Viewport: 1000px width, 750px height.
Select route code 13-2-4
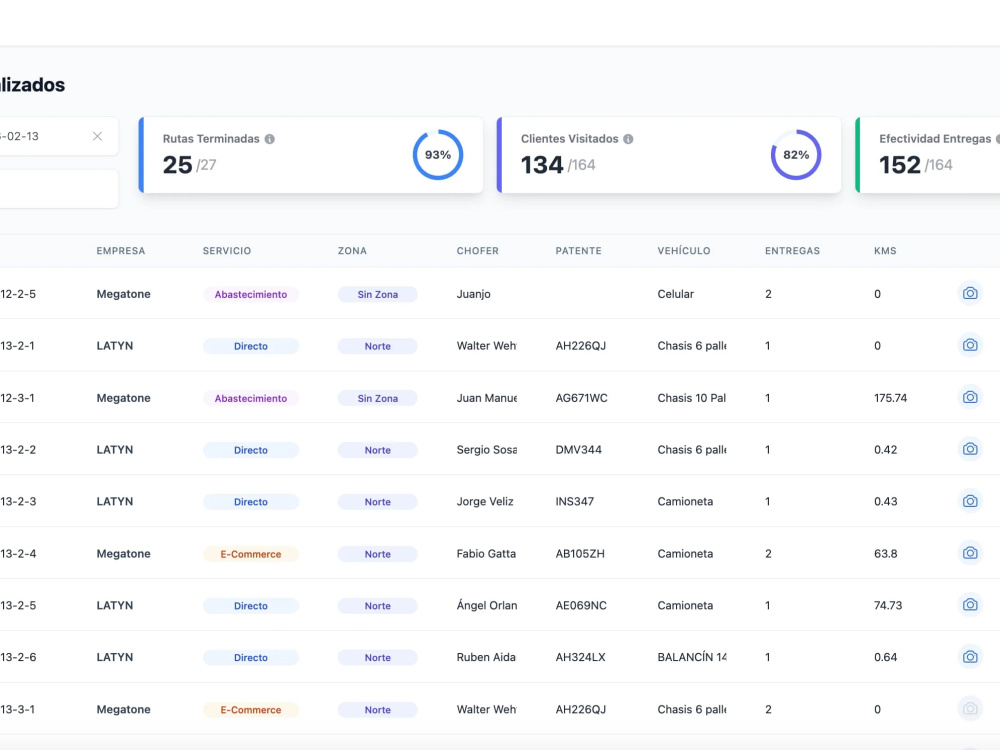click(18, 554)
